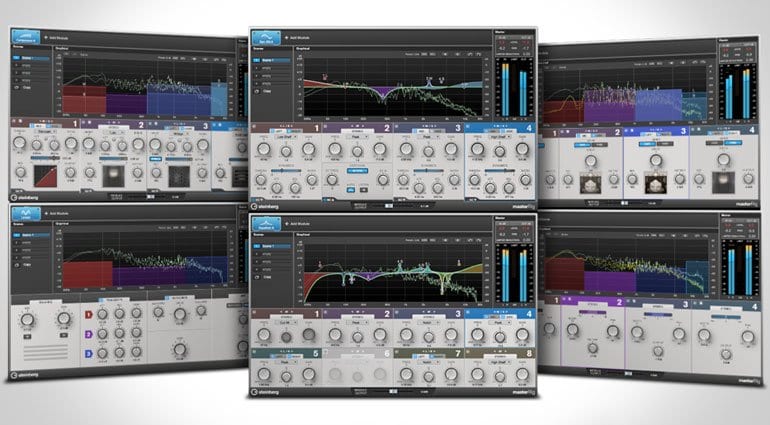This screenshot has height=425, width=770.
Task: Click the frequency knob of Equalizer band 1
Action: [x=264, y=335]
